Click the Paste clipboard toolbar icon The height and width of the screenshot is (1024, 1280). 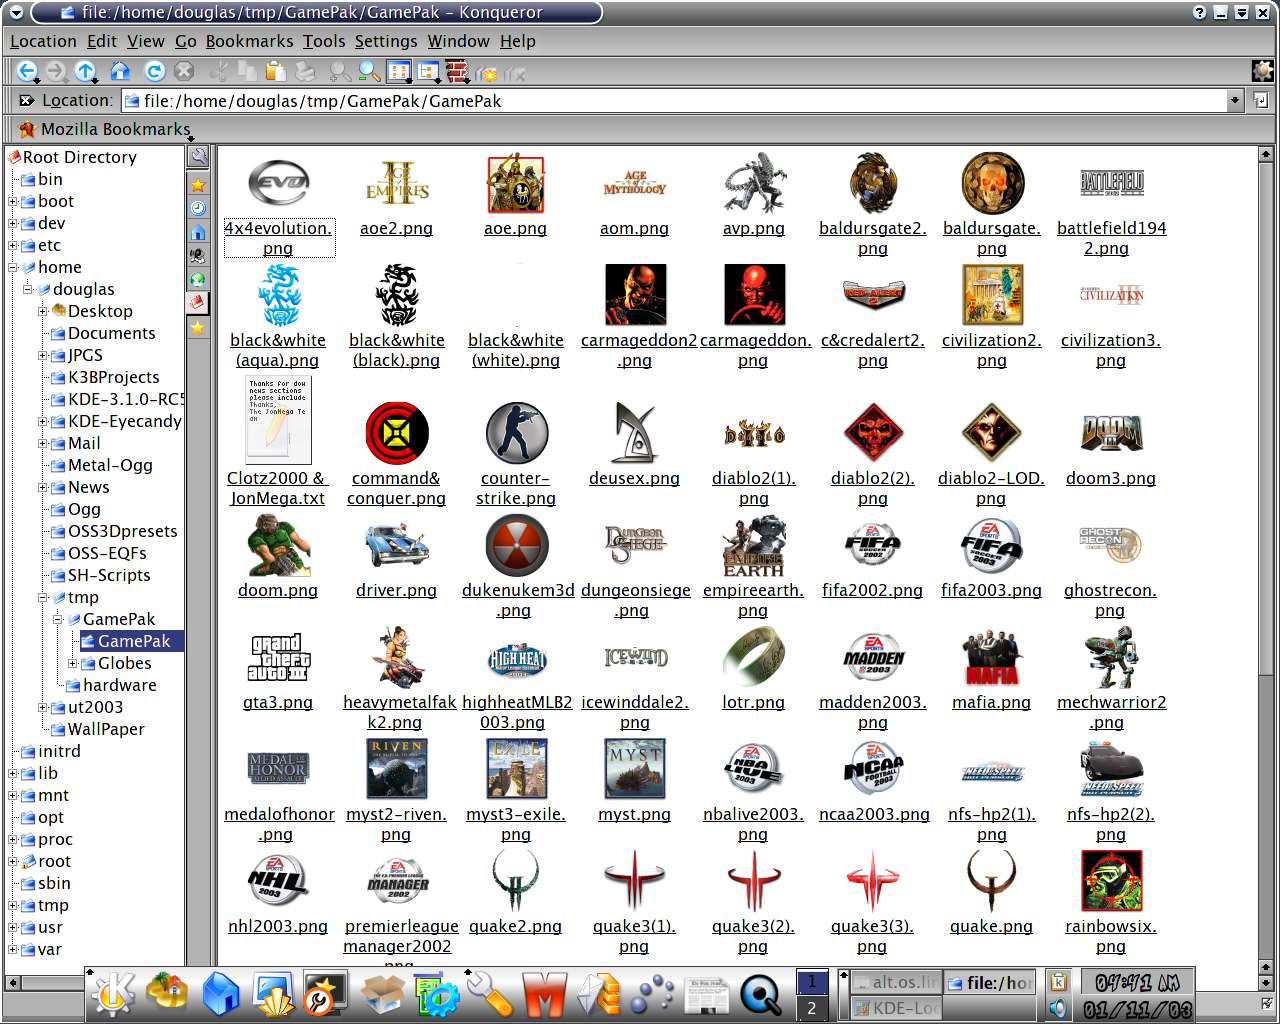point(276,71)
